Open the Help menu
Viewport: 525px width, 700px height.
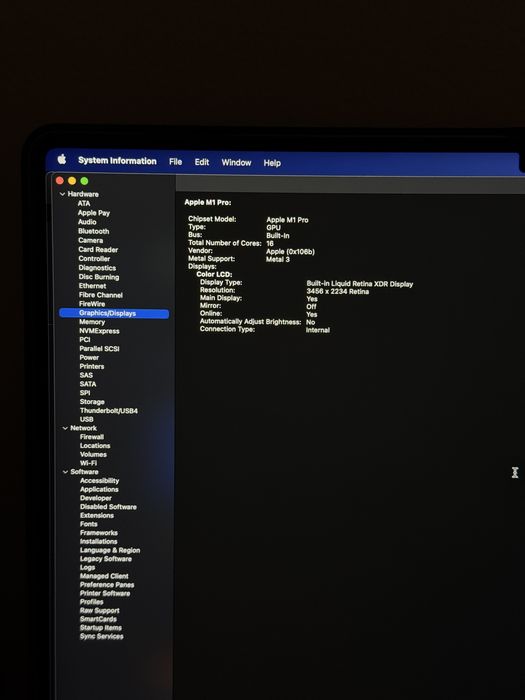pos(272,163)
